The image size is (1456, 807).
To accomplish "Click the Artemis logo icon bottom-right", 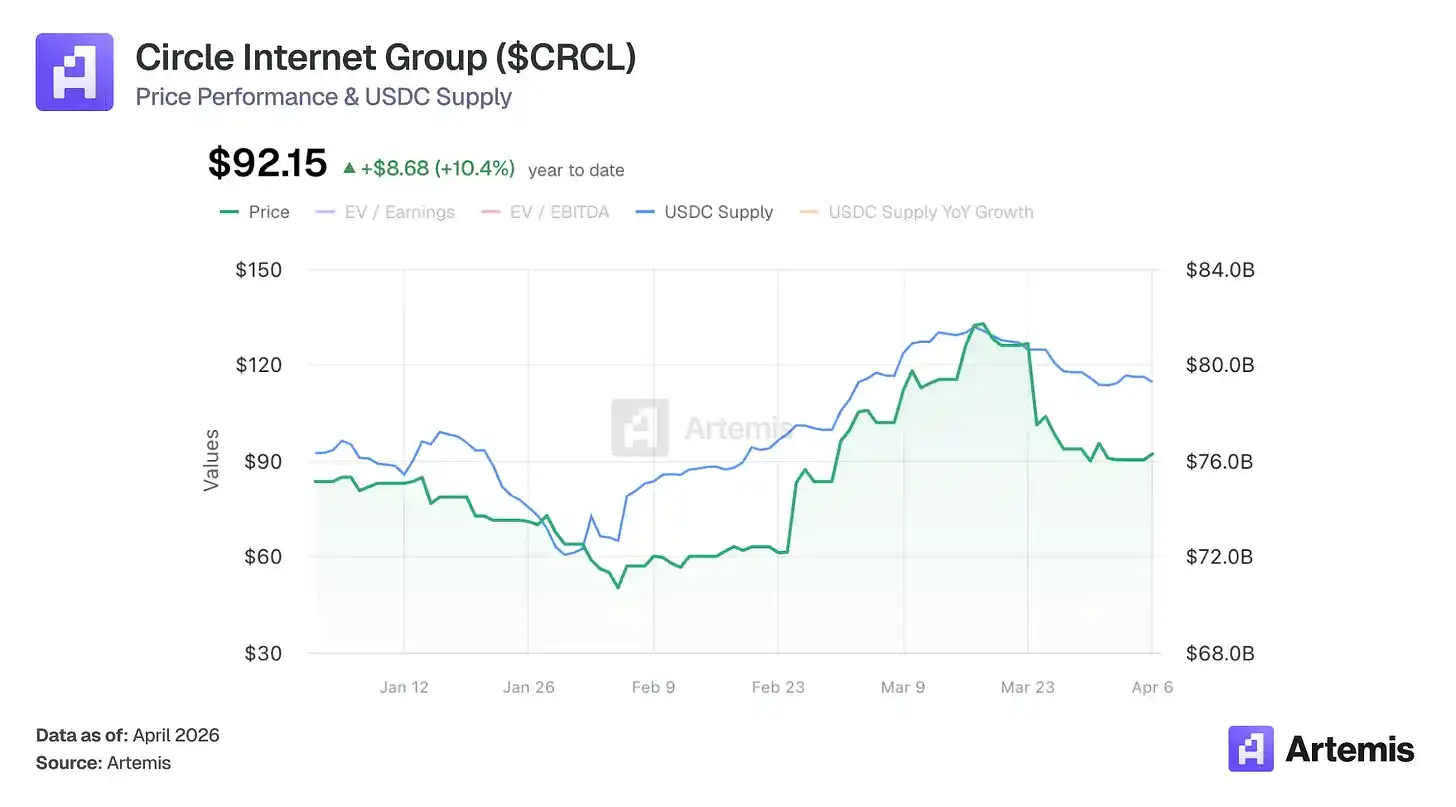I will [x=1250, y=748].
